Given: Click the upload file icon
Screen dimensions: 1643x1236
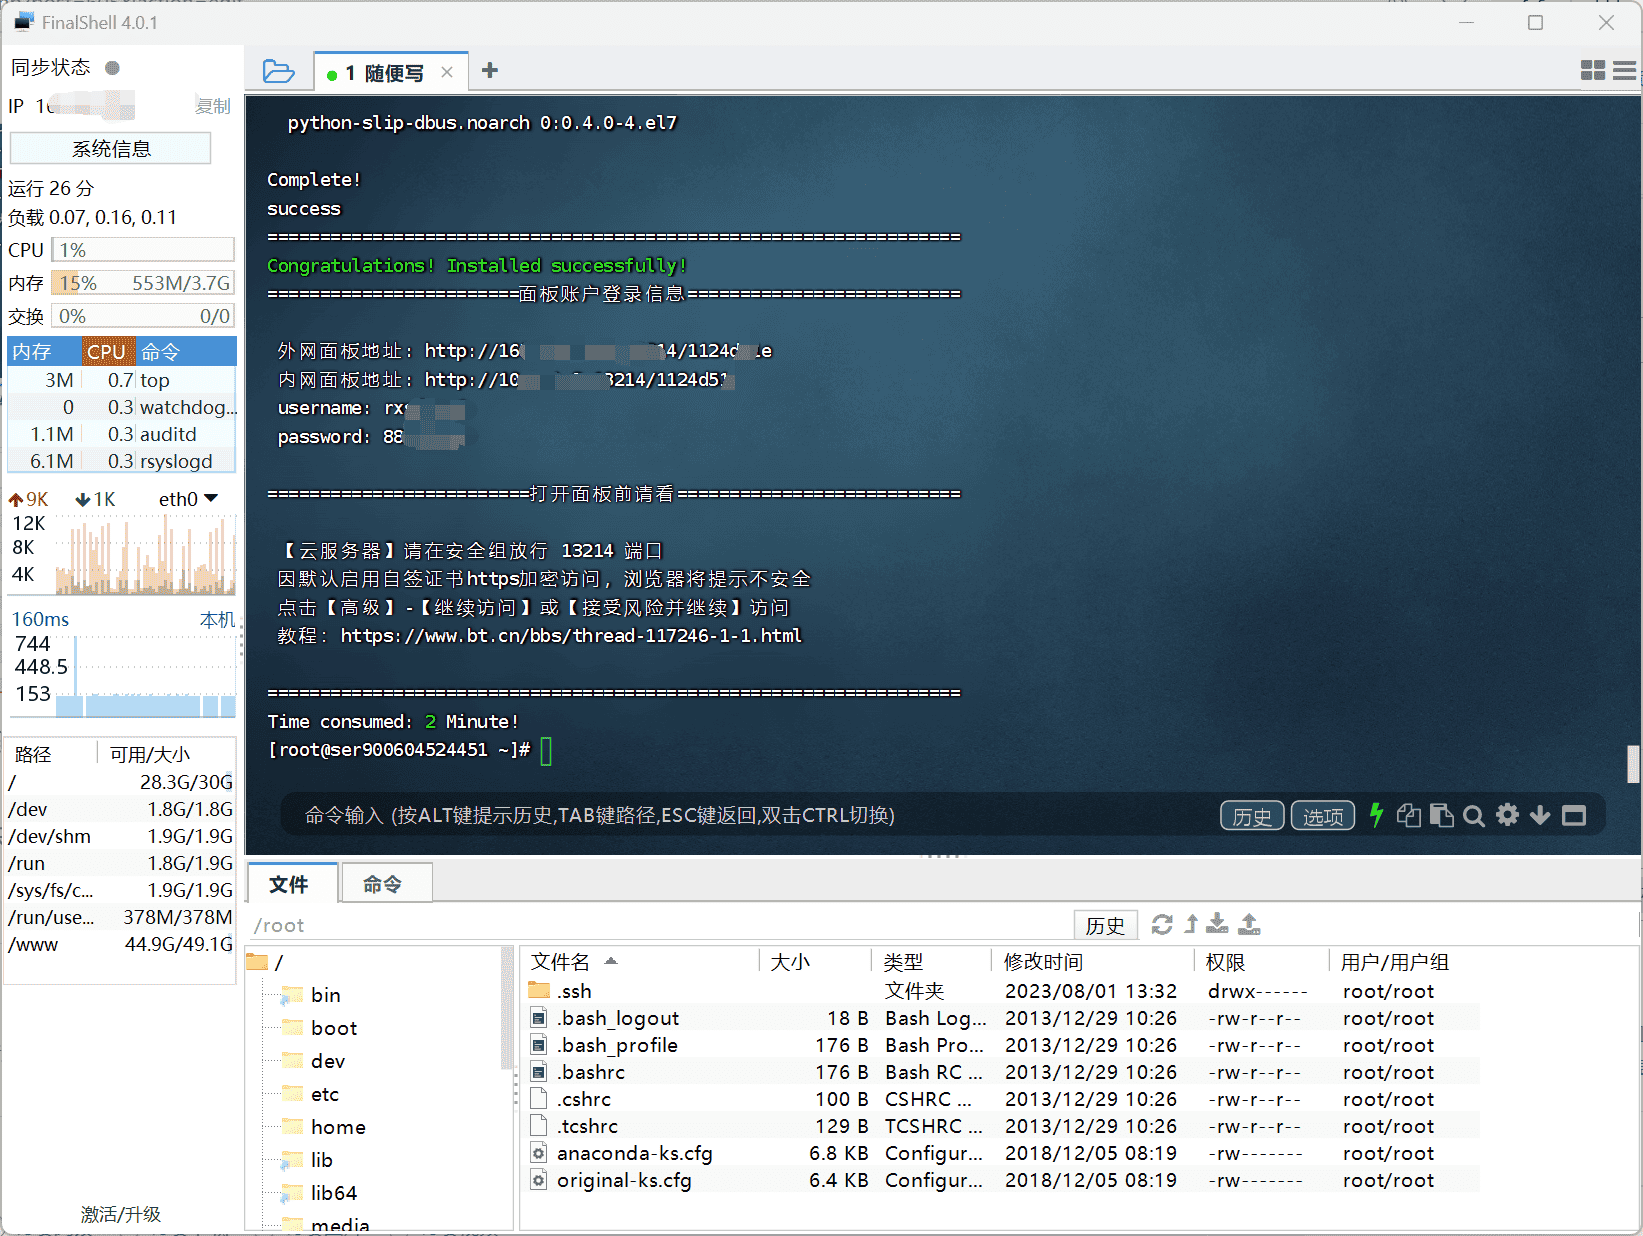Looking at the screenshot, I should 1249,924.
